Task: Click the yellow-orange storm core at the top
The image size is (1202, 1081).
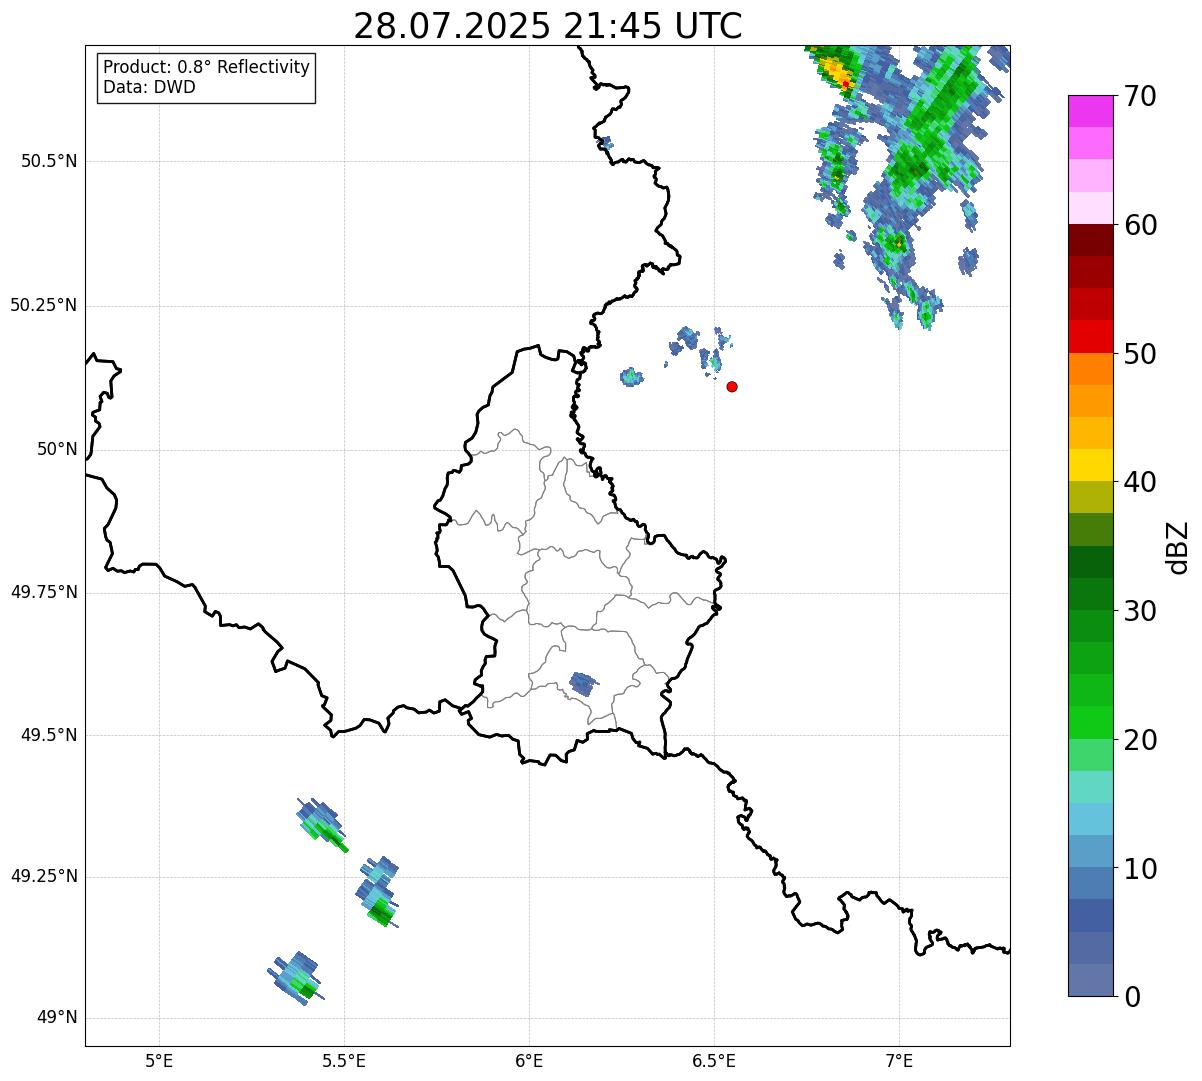Action: click(836, 72)
